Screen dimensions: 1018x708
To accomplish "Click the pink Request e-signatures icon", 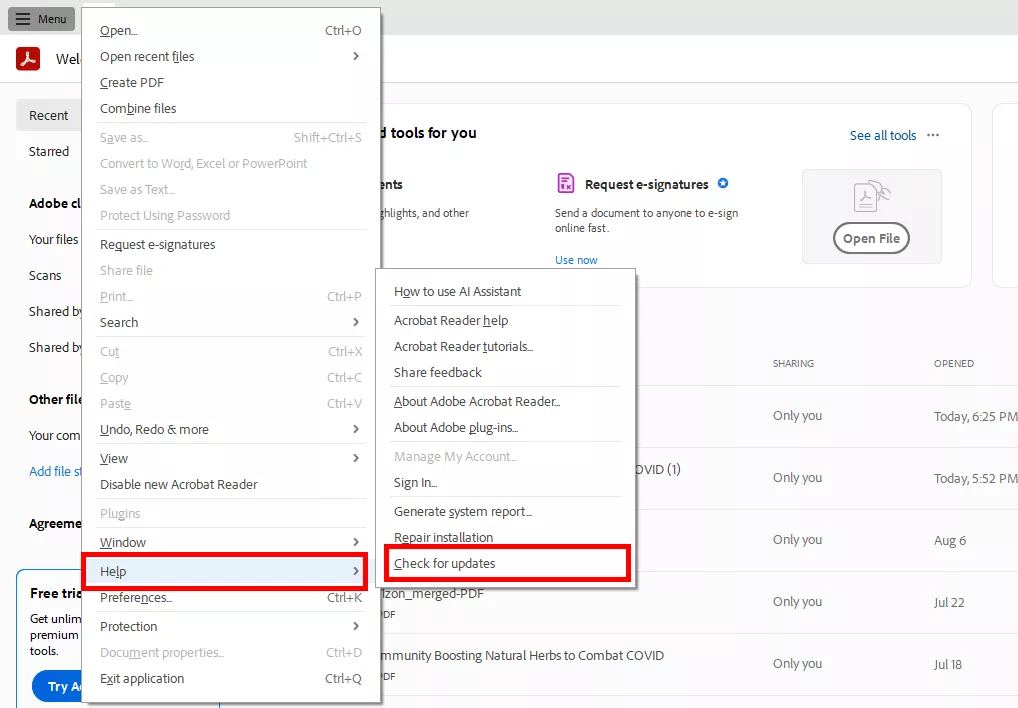I will pyautogui.click(x=566, y=184).
